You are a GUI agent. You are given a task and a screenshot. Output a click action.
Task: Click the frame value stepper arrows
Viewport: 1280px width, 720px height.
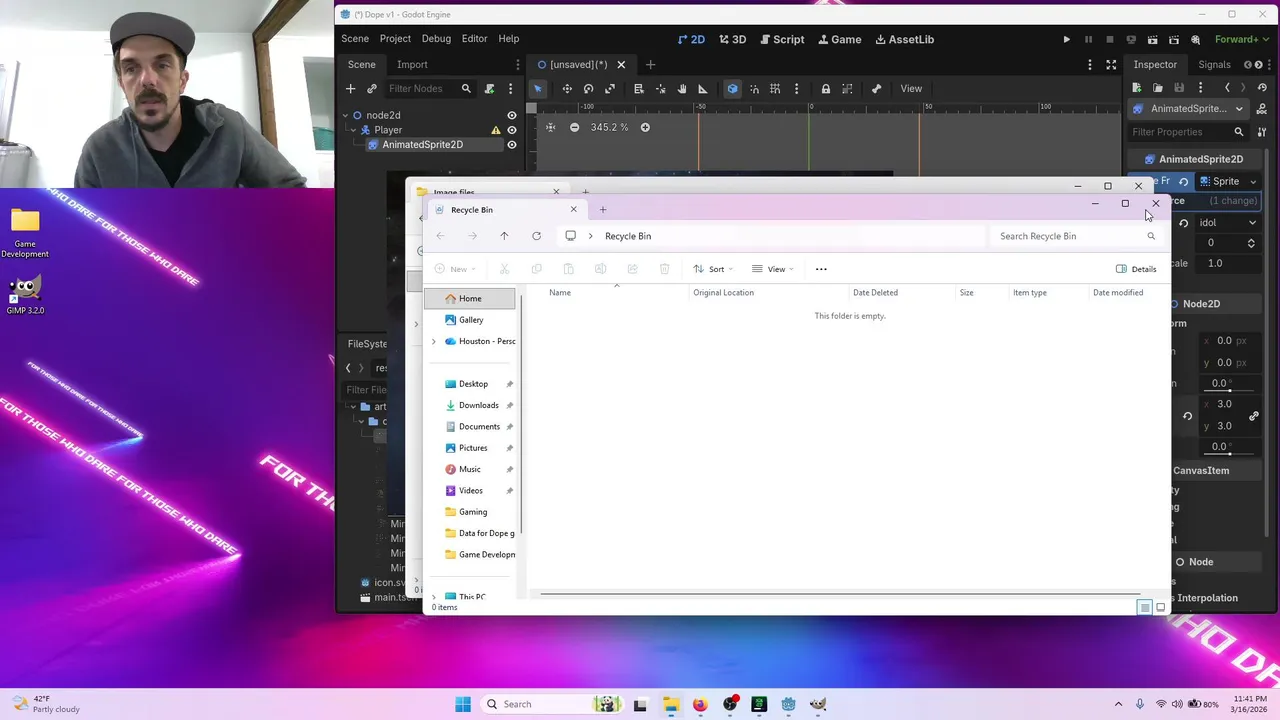point(1251,243)
